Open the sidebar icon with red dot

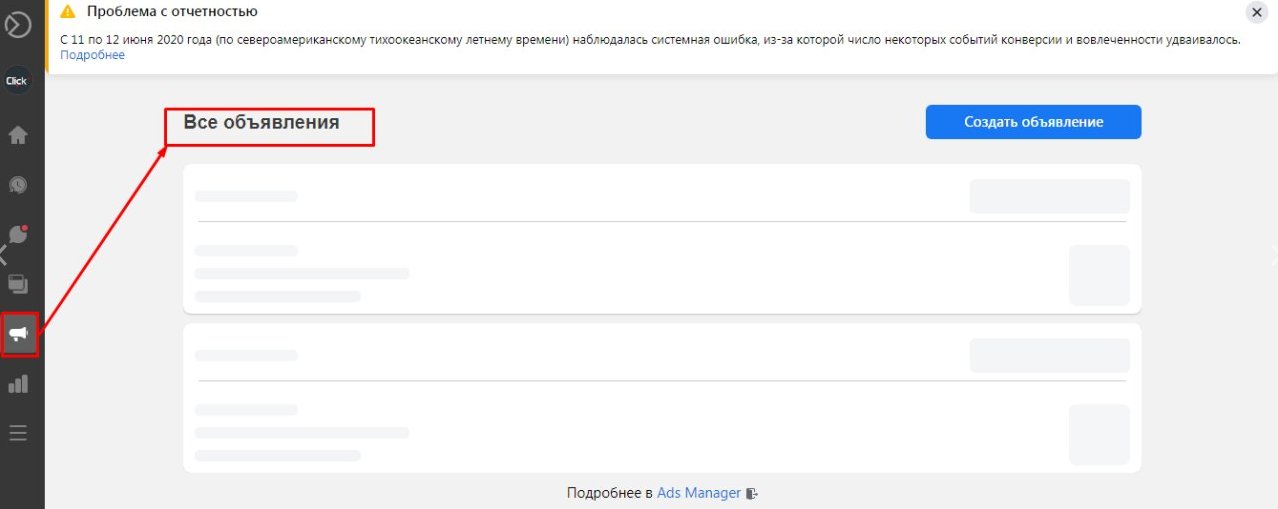18,235
